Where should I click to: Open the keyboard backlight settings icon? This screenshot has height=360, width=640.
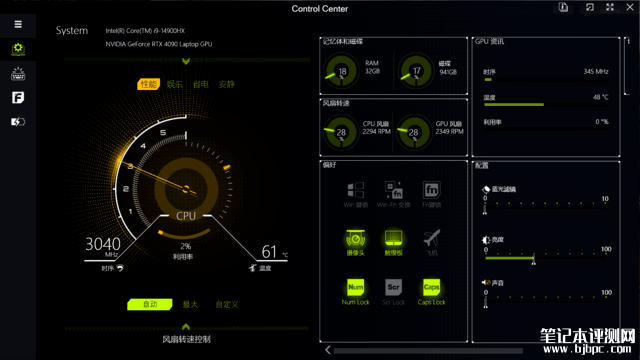coord(18,74)
